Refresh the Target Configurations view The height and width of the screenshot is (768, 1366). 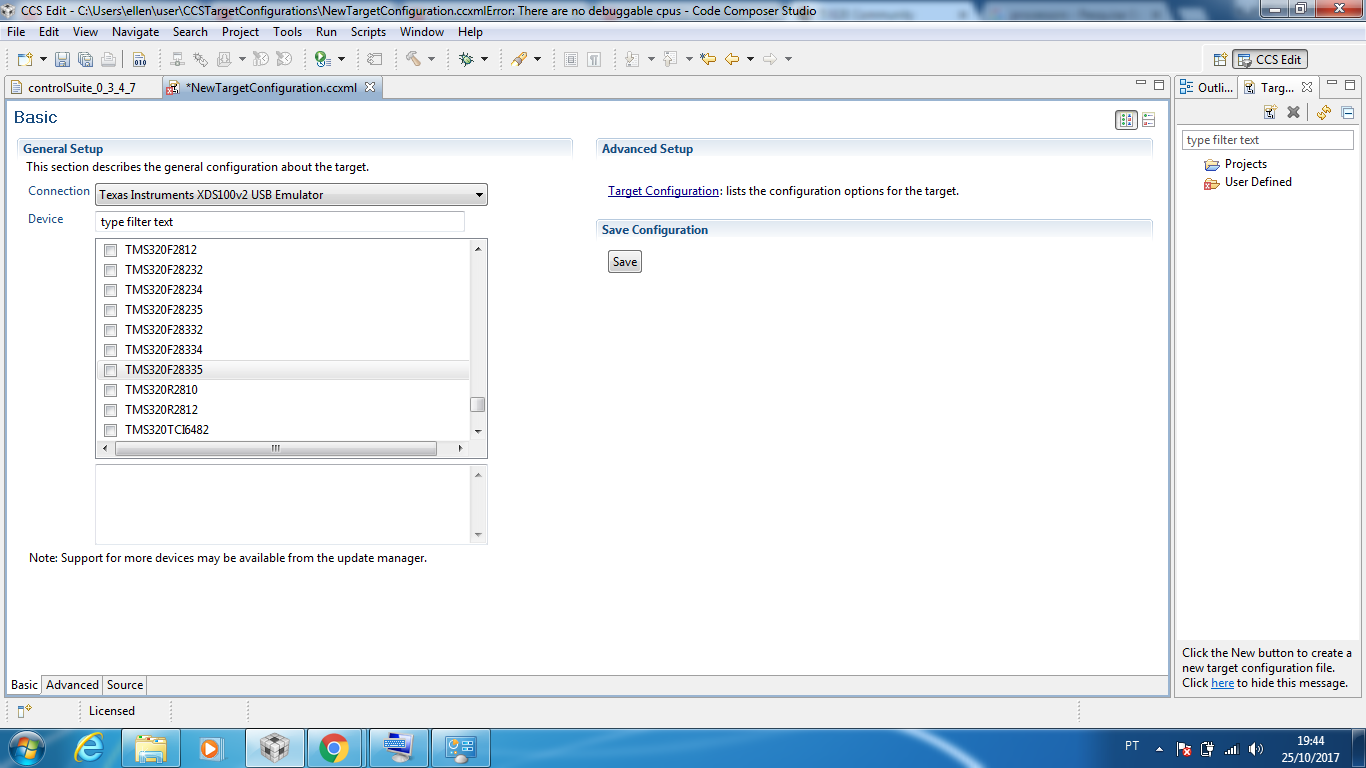pos(1324,113)
